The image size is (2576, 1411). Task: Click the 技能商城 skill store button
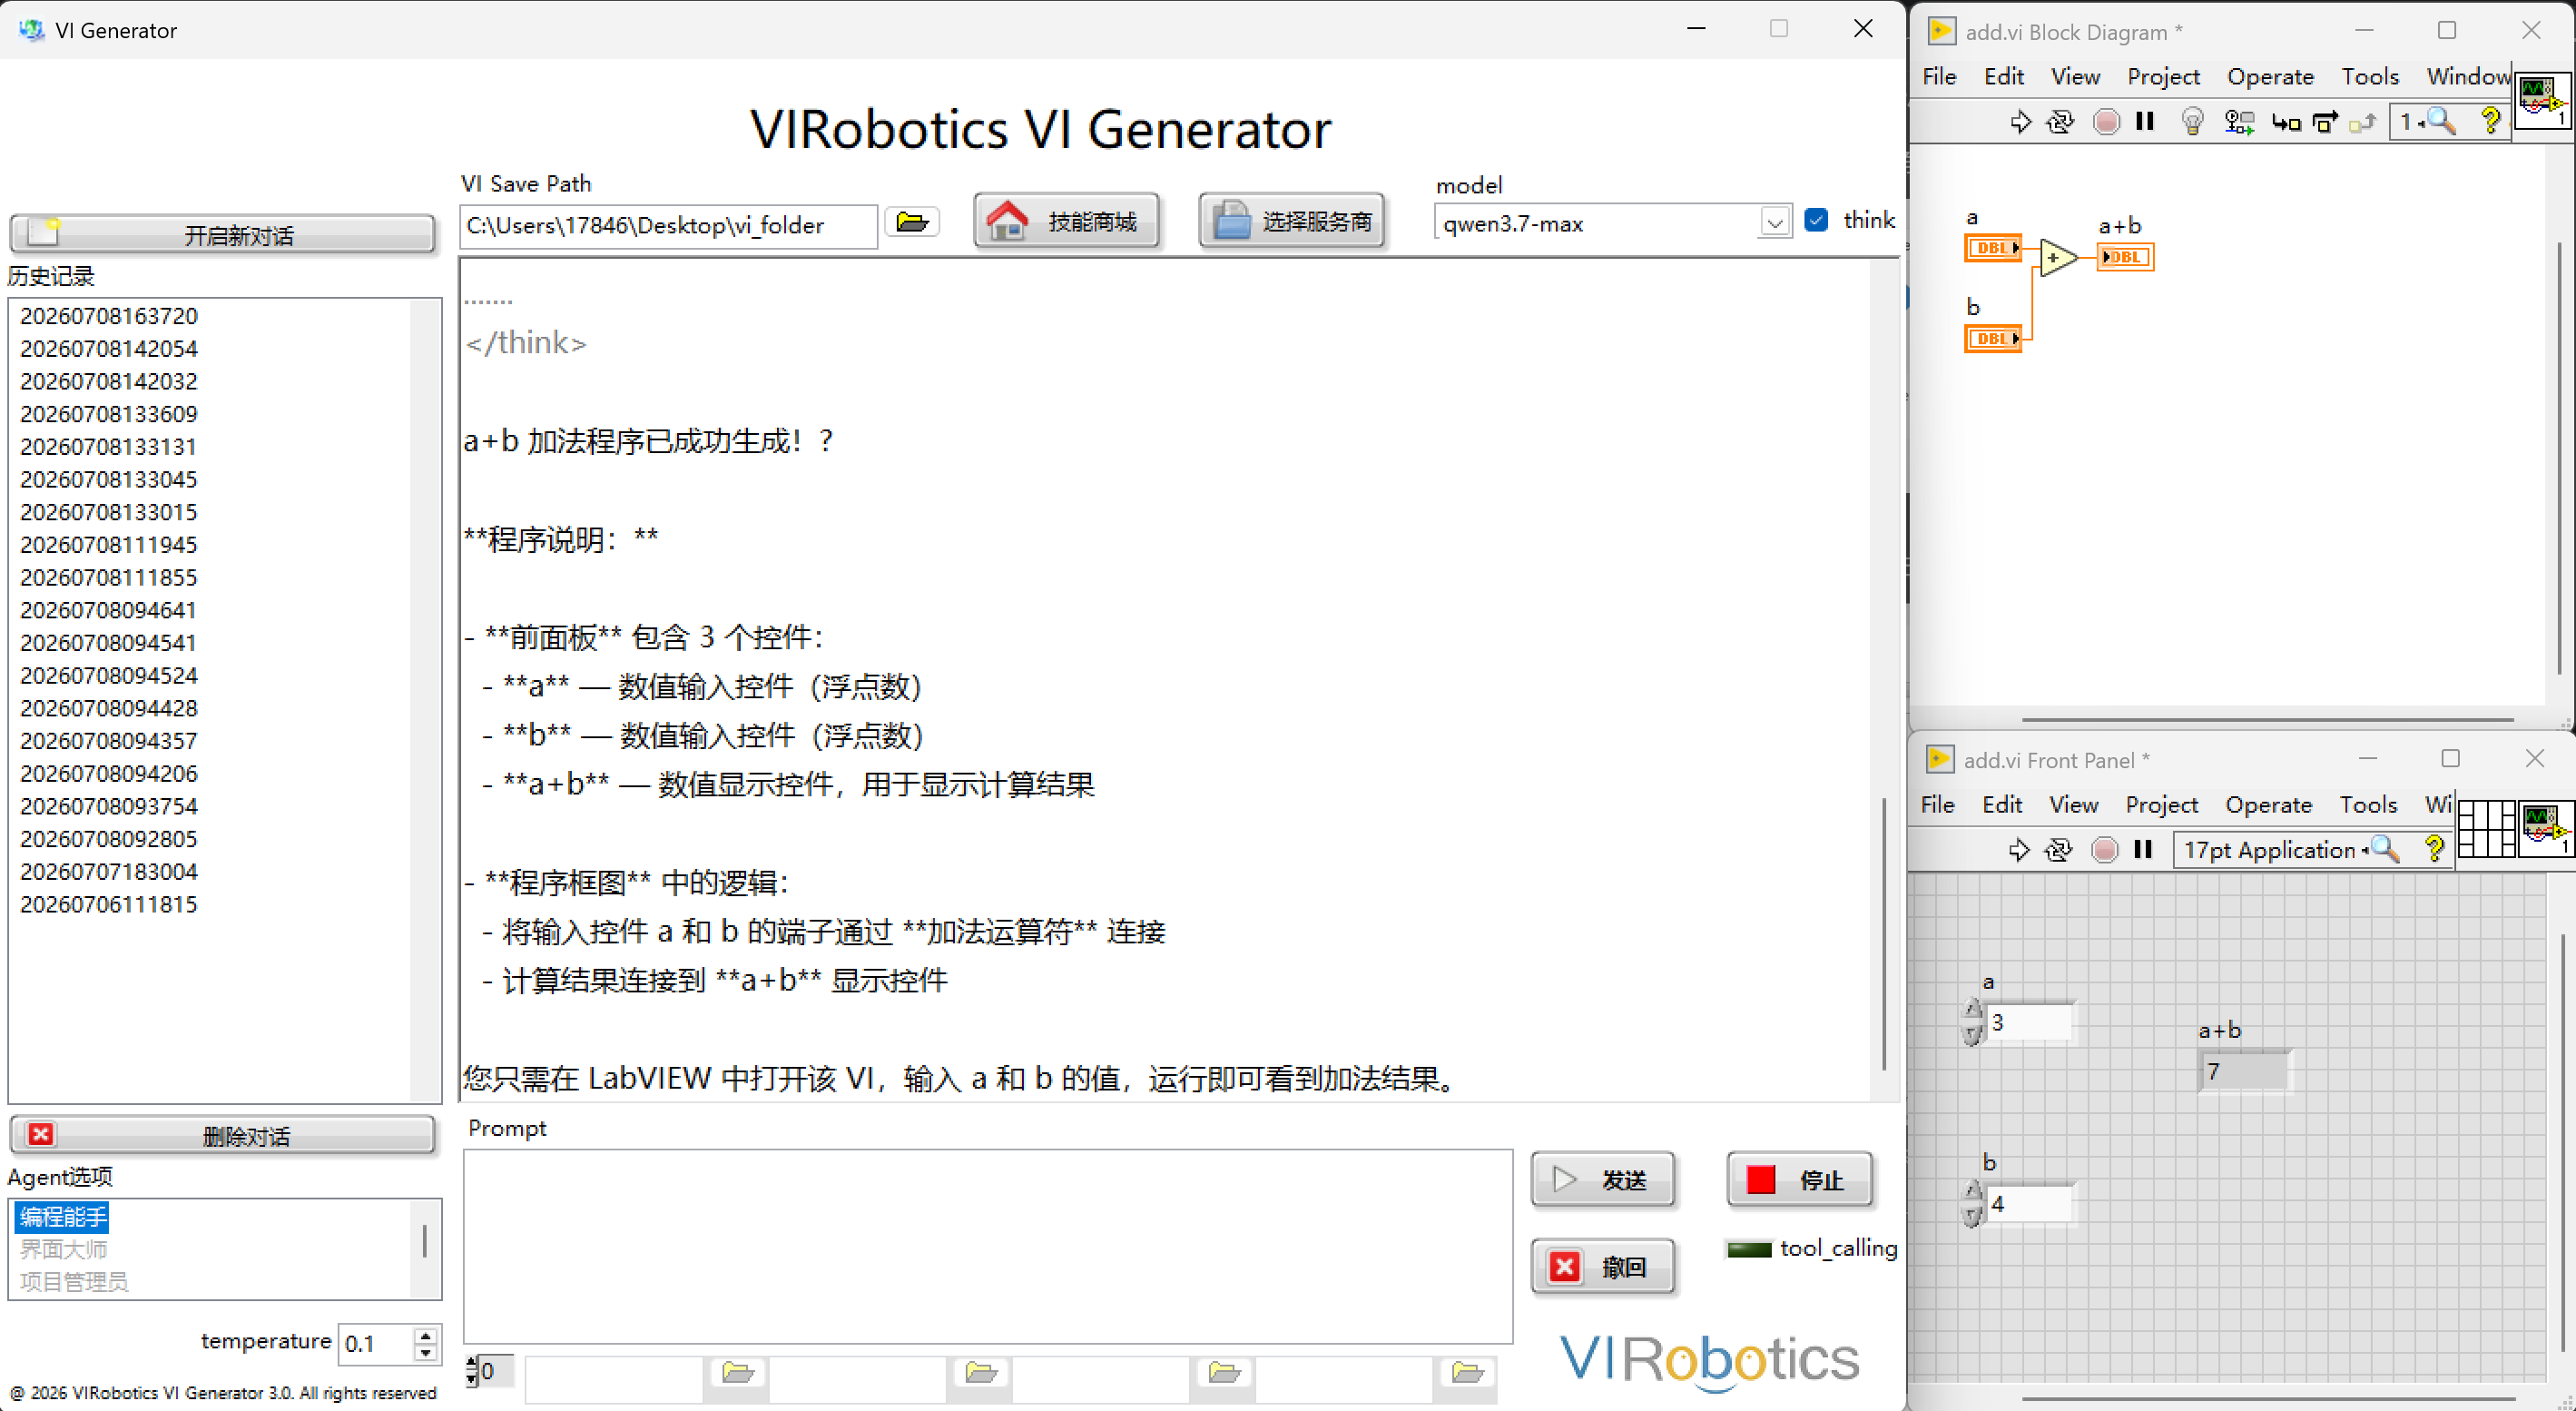click(x=1066, y=221)
